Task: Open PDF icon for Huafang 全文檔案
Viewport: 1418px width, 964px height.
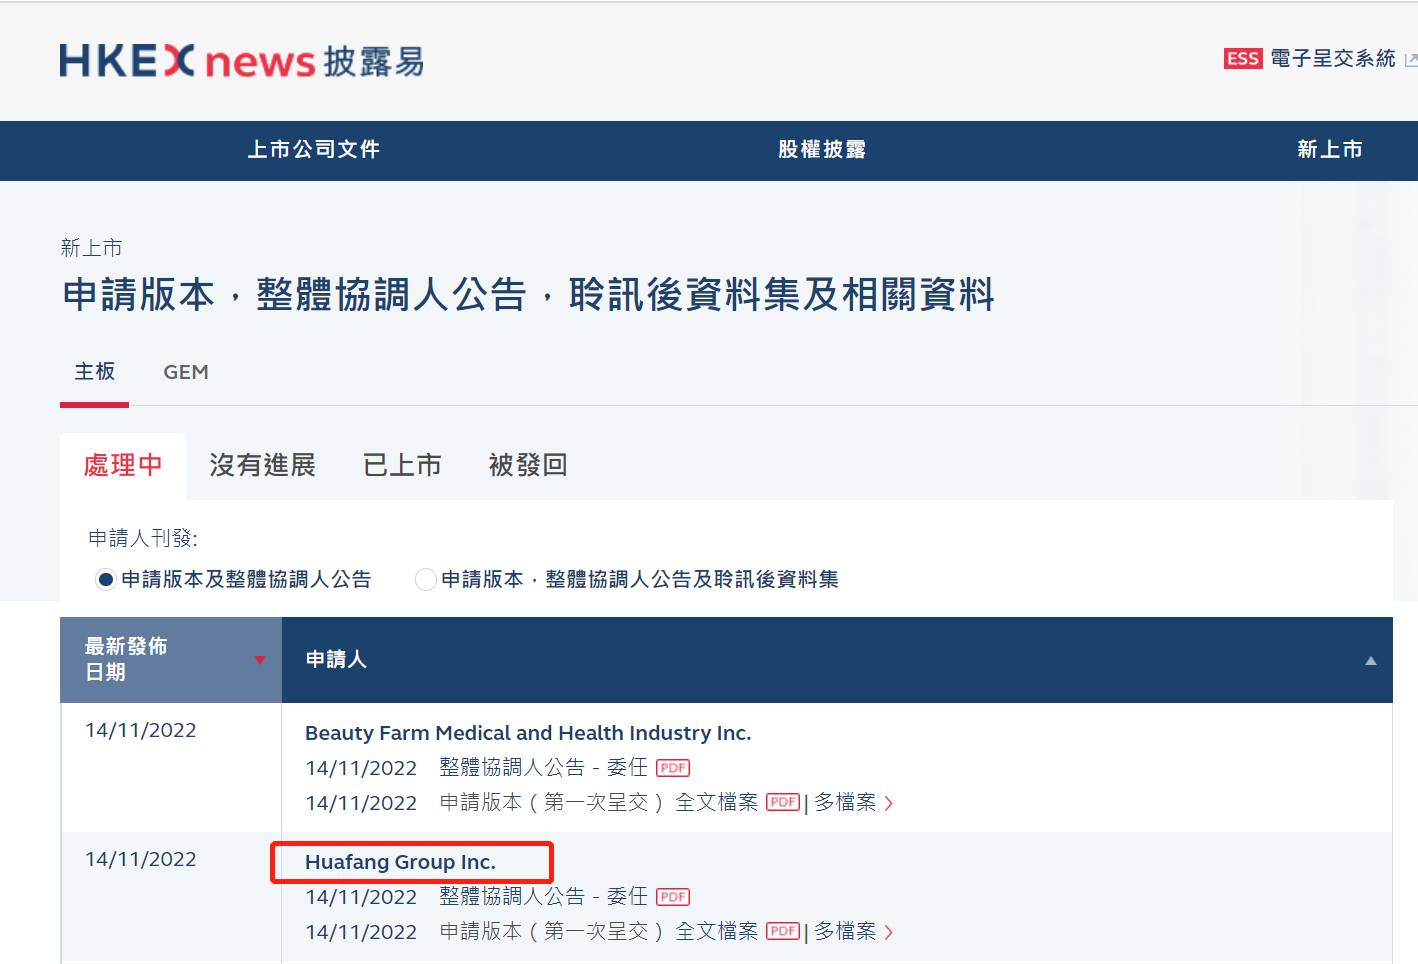Action: coord(783,931)
